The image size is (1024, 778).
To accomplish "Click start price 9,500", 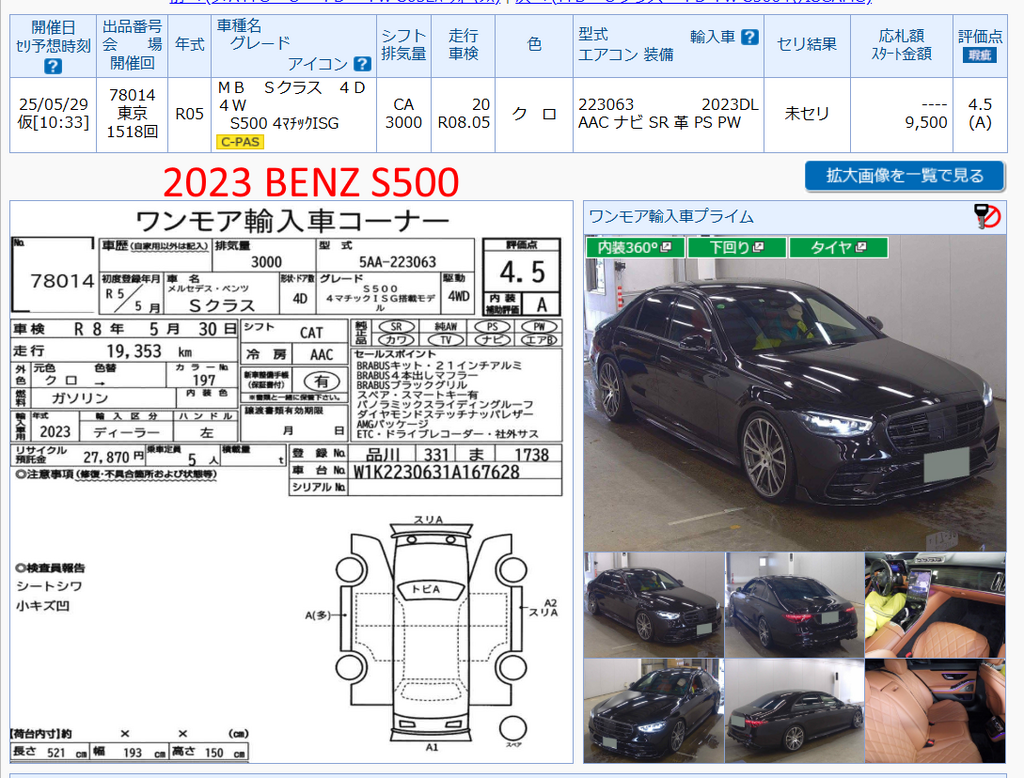I will [x=926, y=123].
